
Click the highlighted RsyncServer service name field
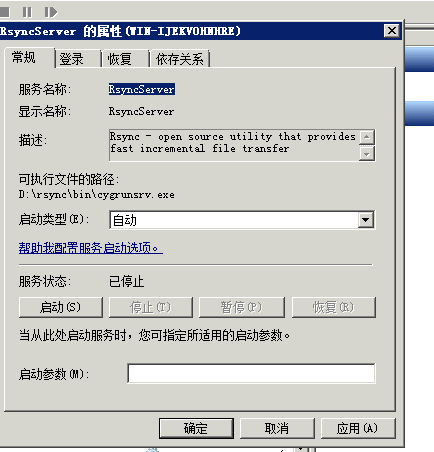[141, 89]
